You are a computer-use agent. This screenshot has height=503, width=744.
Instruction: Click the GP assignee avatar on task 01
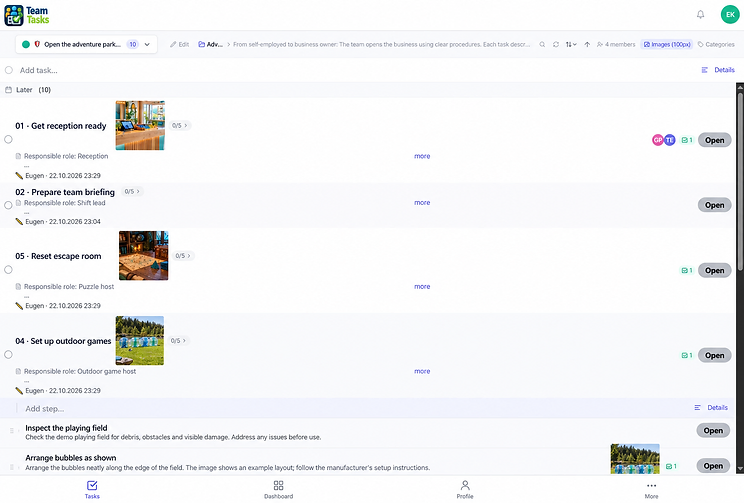pos(658,140)
